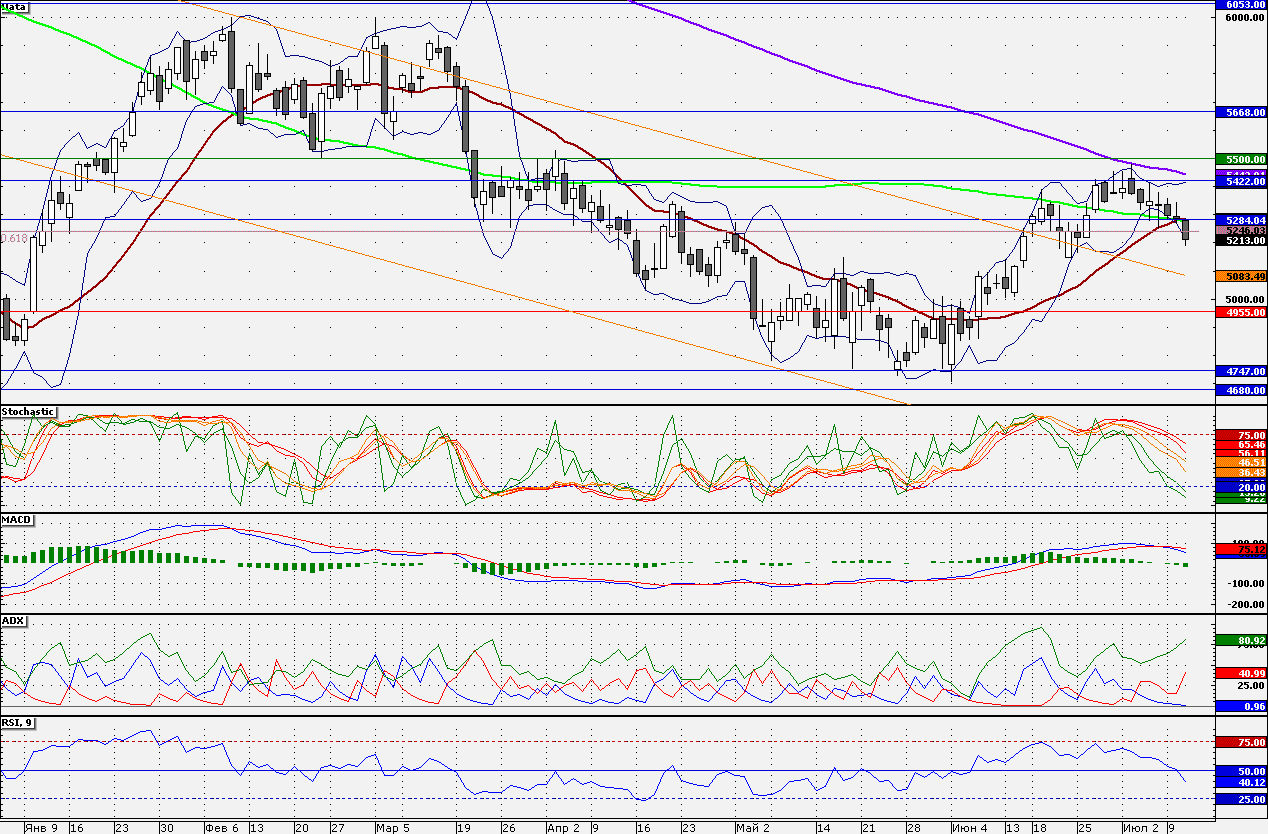Click the ADX indicator panel label
1268x834 pixels.
[x=12, y=620]
